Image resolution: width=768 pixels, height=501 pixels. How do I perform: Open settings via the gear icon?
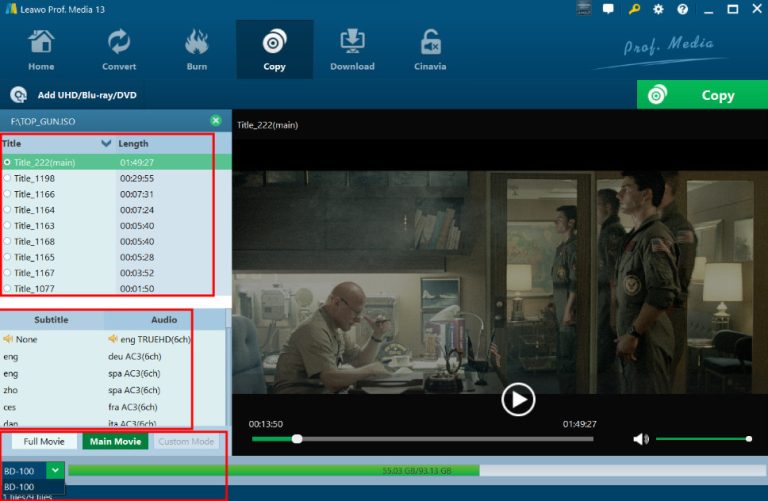click(658, 9)
